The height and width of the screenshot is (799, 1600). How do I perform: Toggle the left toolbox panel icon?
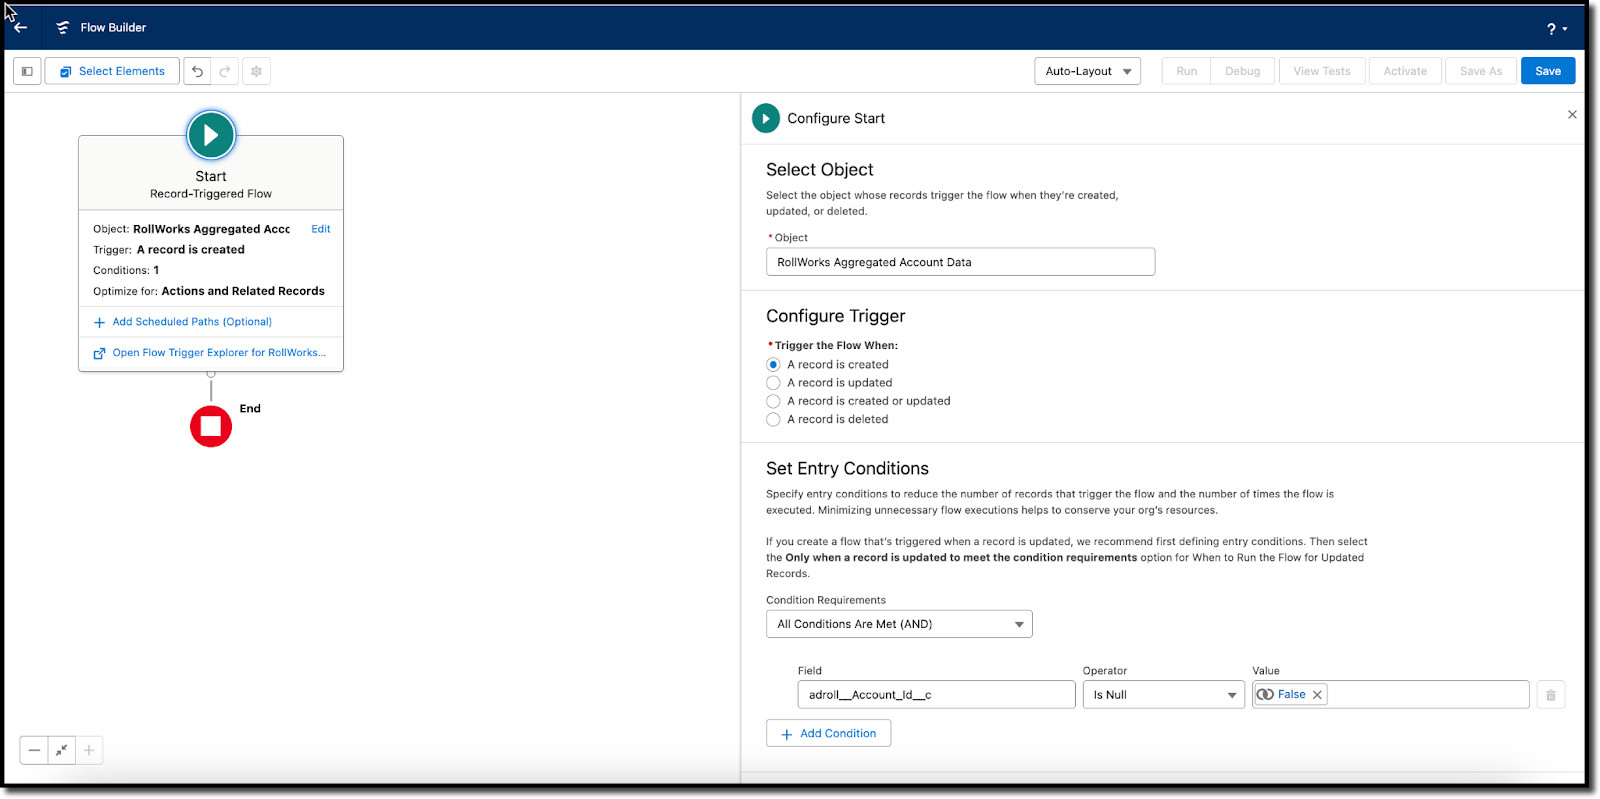(27, 71)
